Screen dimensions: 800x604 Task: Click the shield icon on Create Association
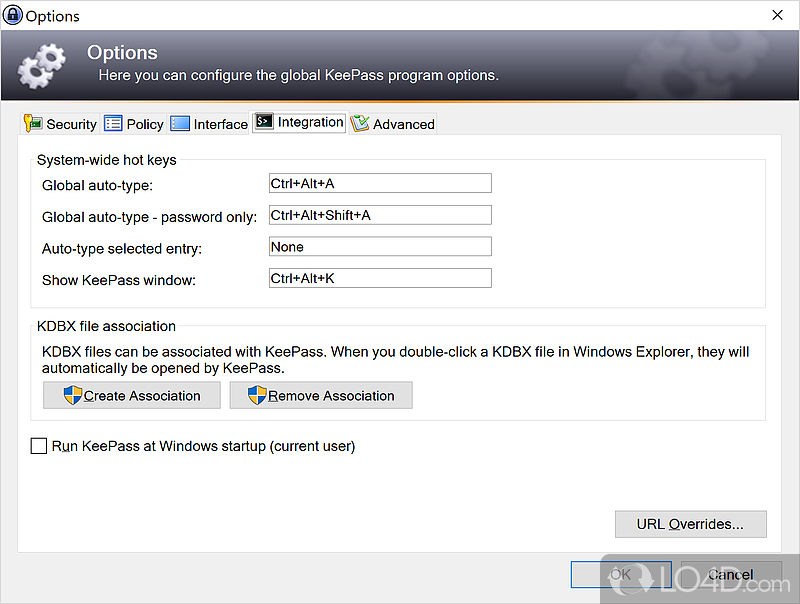pos(73,395)
